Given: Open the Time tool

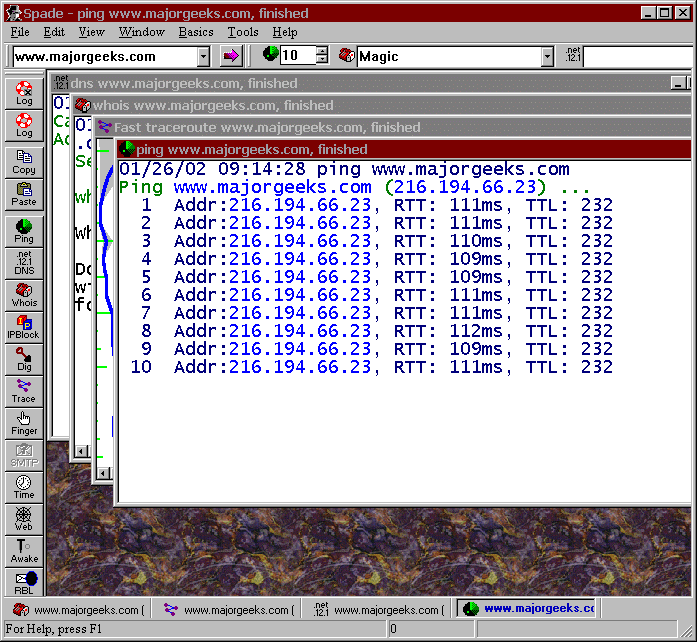Looking at the screenshot, I should (24, 487).
